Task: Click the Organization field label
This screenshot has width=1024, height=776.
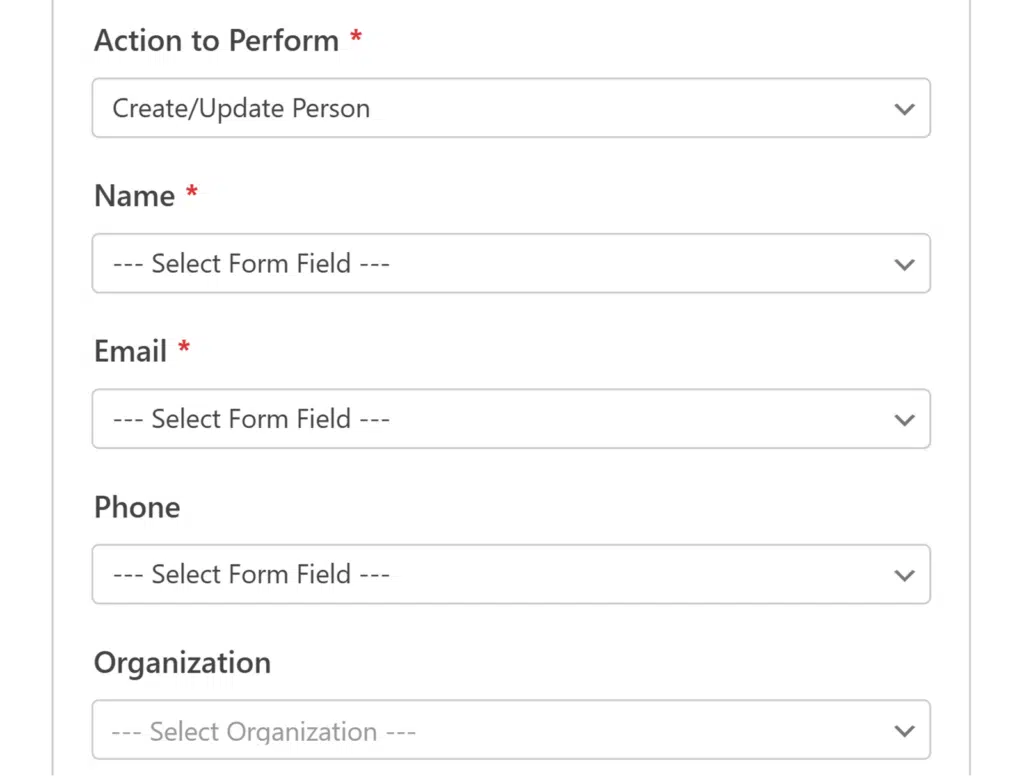Action: tap(182, 663)
